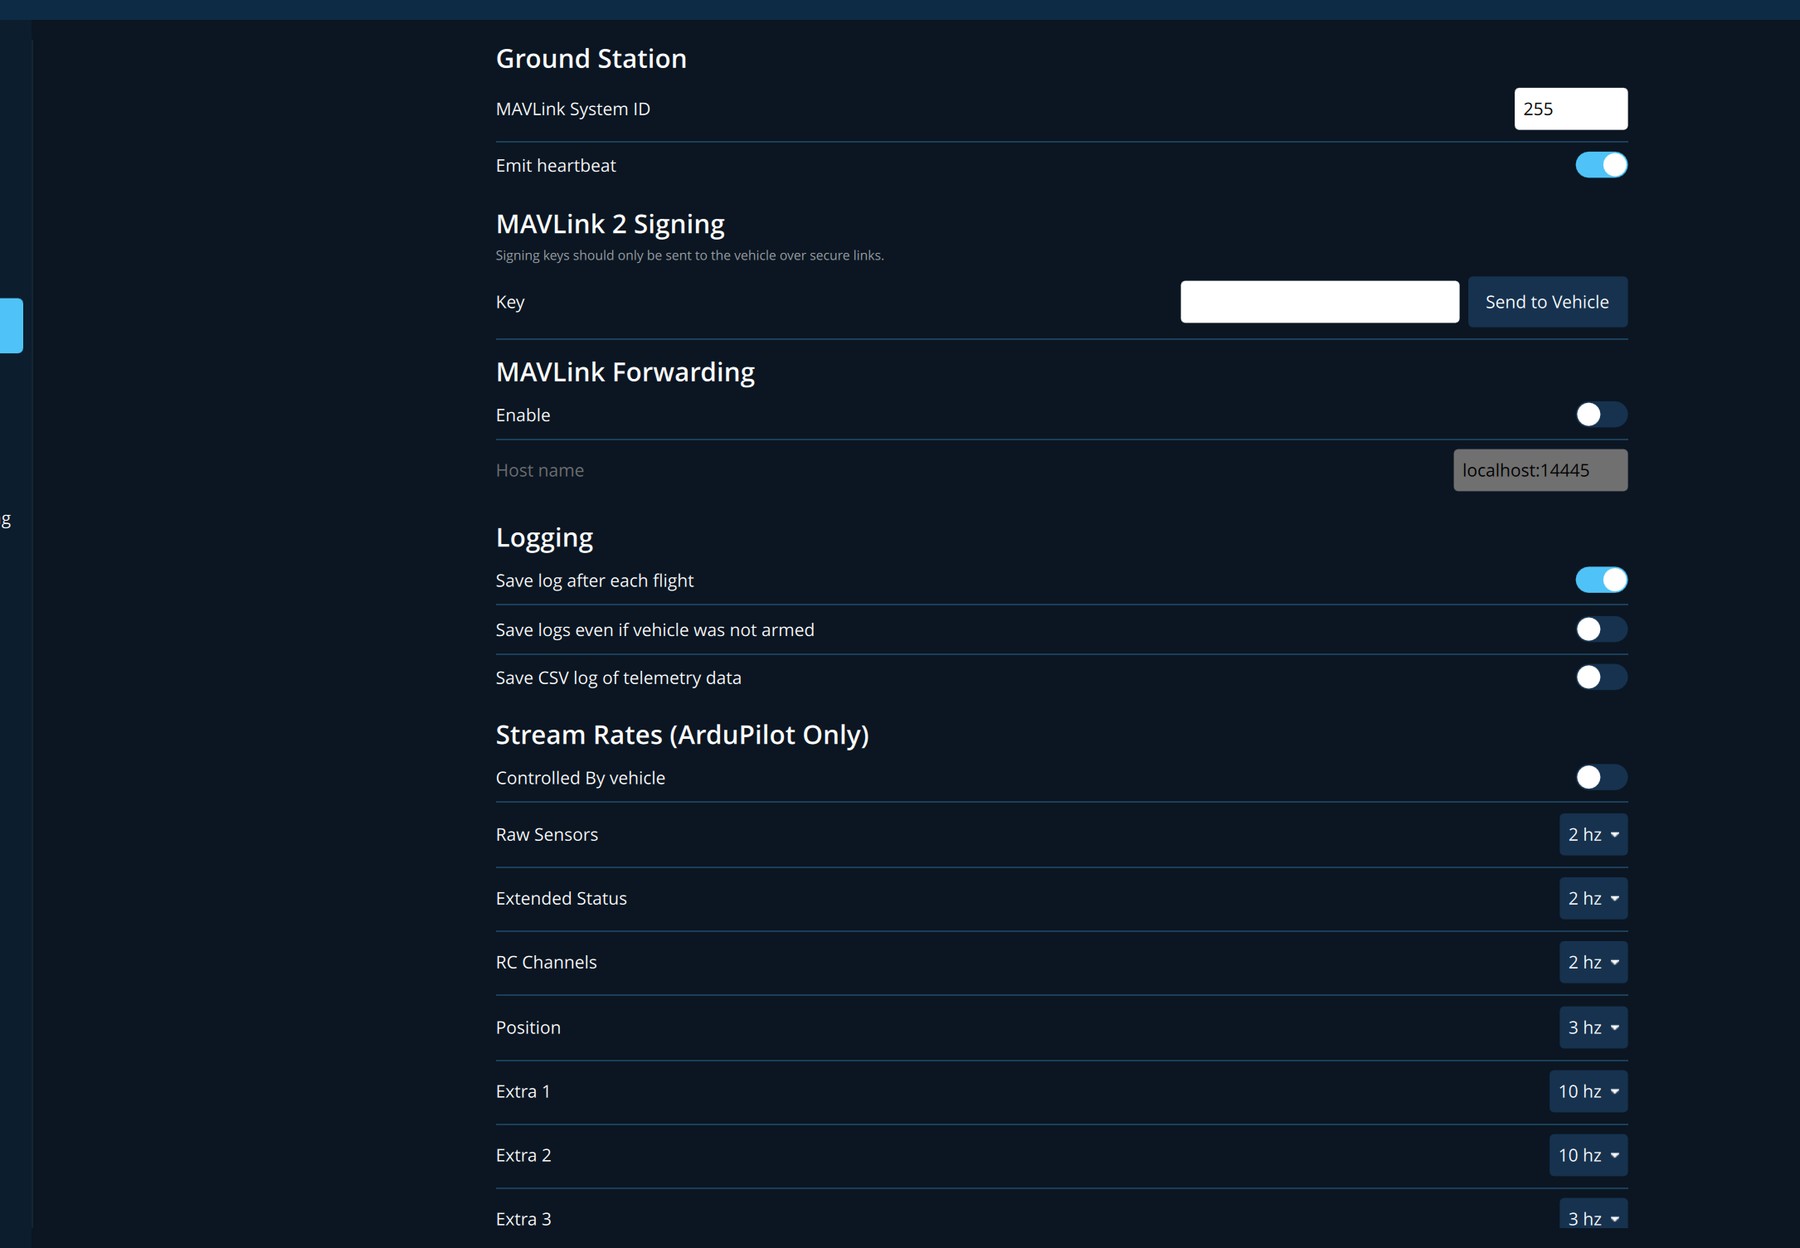Viewport: 1800px width, 1248px height.
Task: Click the MAVLink 2 Signing heading
Action: coord(610,224)
